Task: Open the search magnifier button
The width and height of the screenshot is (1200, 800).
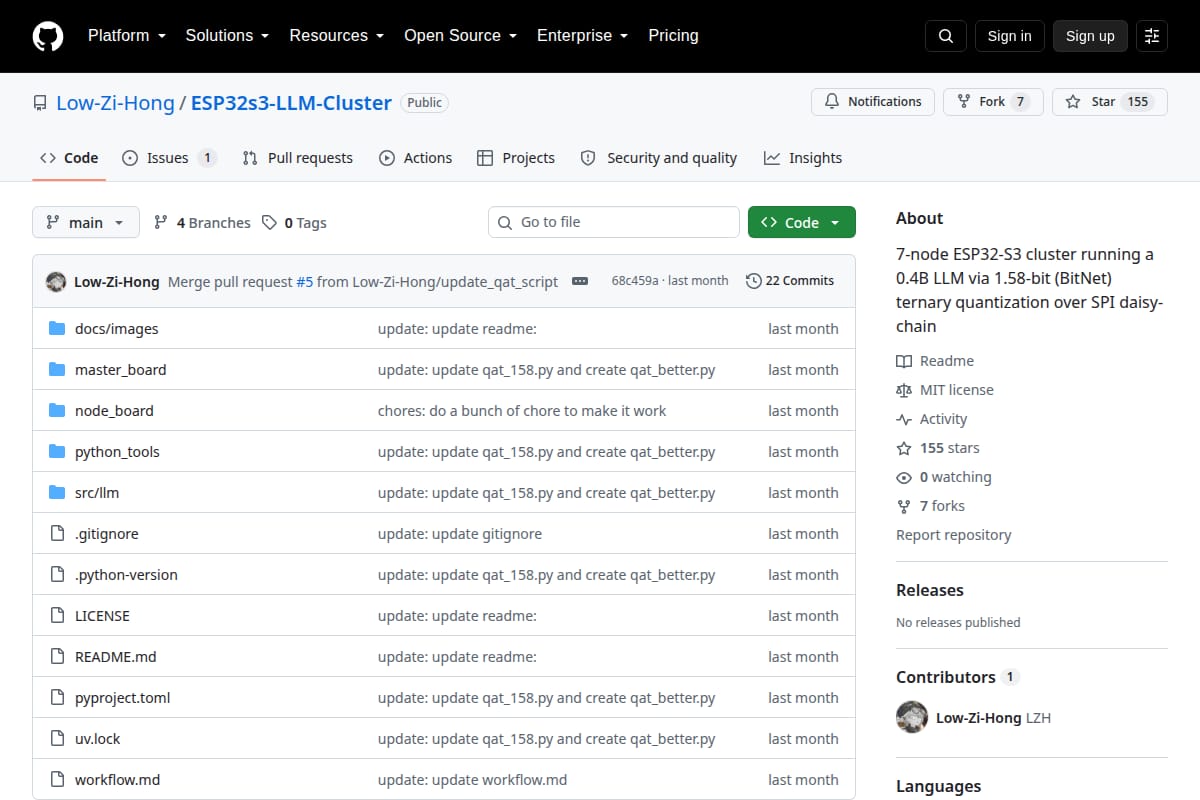Action: (x=946, y=36)
